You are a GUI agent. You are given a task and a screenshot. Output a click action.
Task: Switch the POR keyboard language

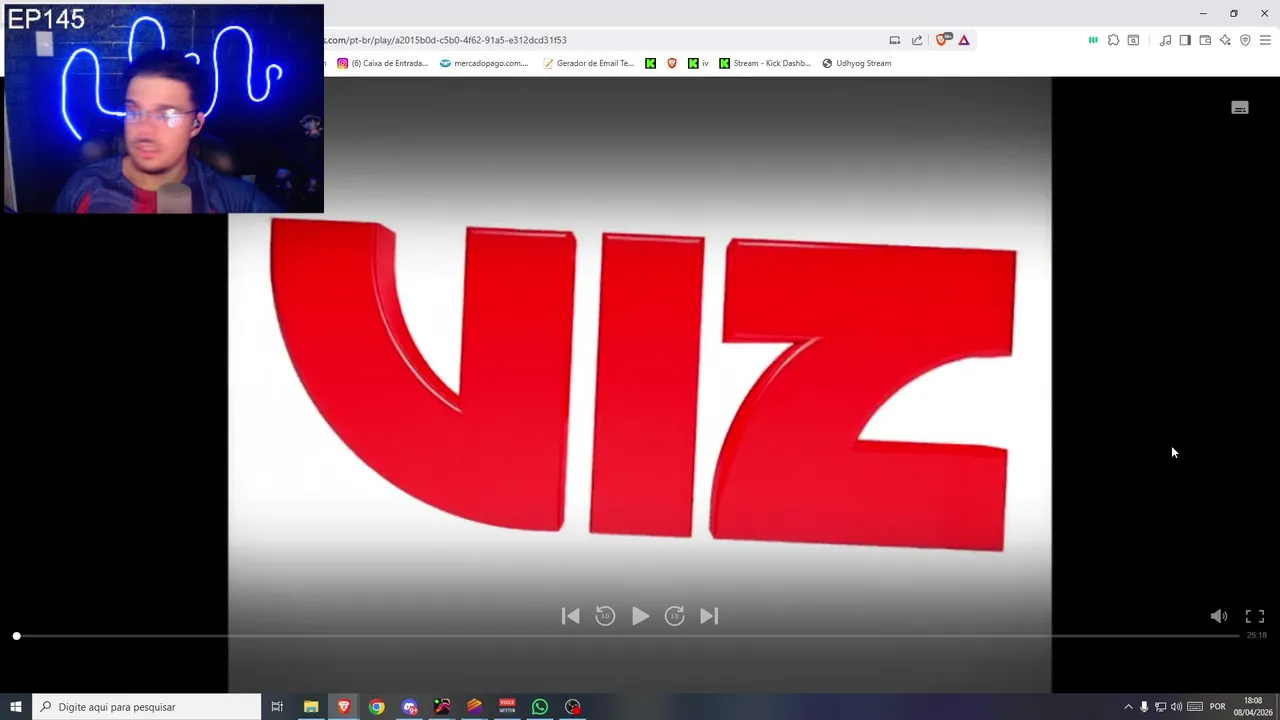click(x=1217, y=707)
